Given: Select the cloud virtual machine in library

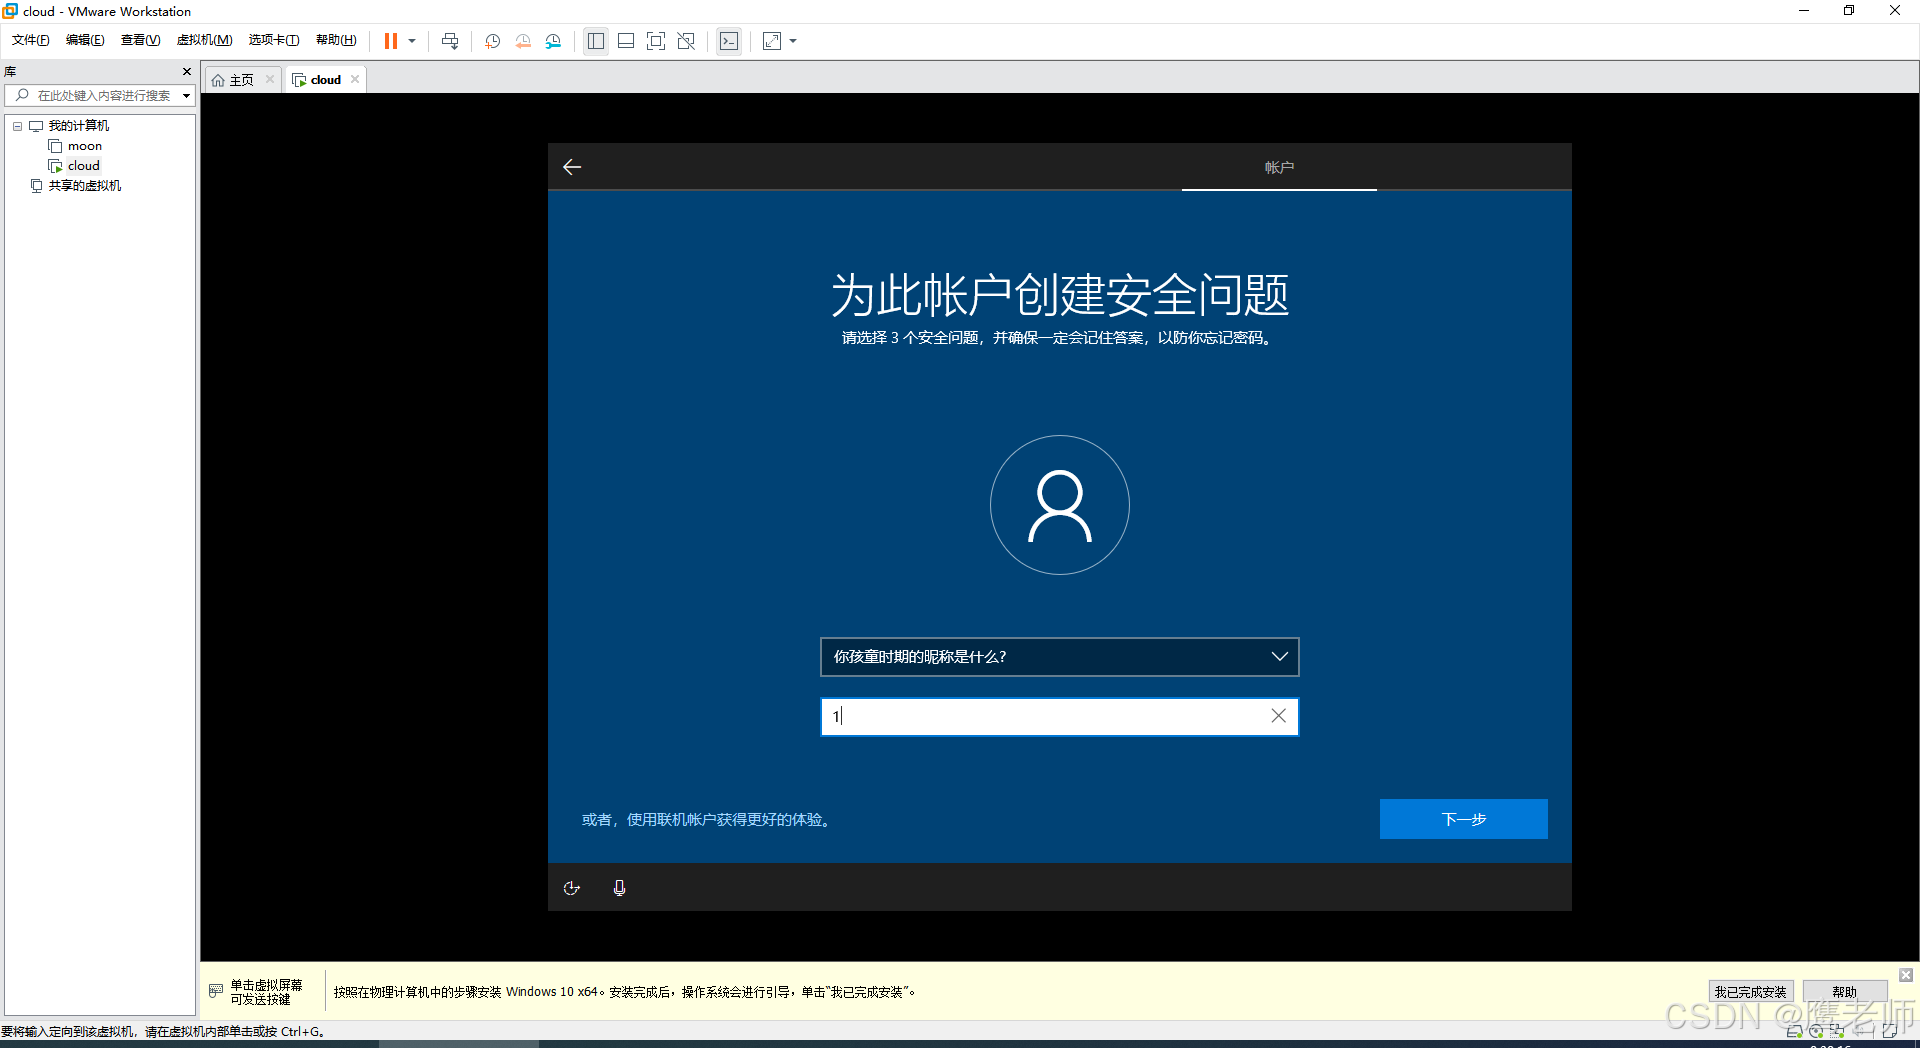Looking at the screenshot, I should pyautogui.click(x=84, y=166).
